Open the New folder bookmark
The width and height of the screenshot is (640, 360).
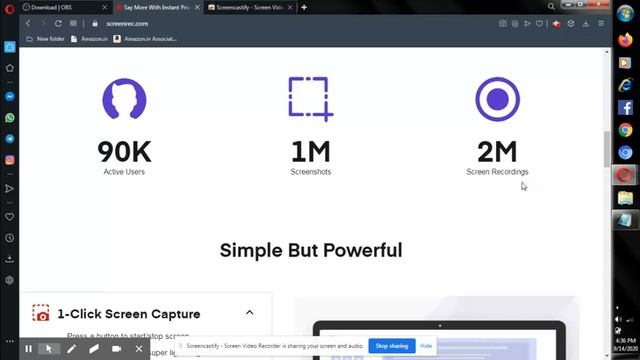pos(46,39)
